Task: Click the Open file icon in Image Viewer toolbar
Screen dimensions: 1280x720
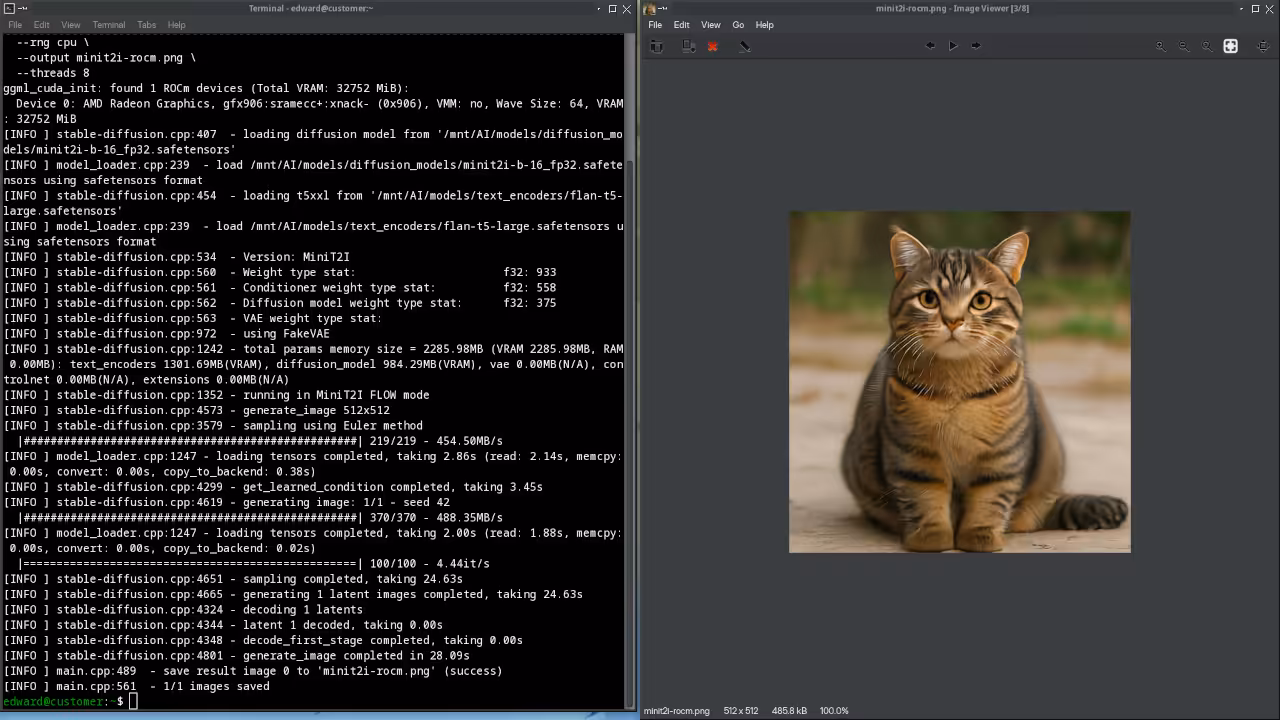Action: point(656,46)
